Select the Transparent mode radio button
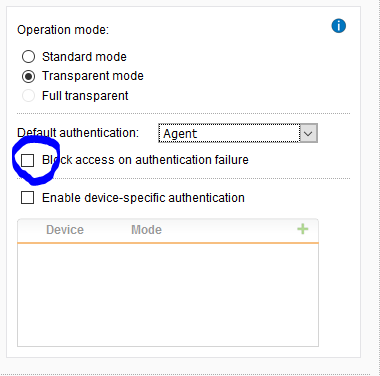The width and height of the screenshot is (380, 376). tap(28, 76)
